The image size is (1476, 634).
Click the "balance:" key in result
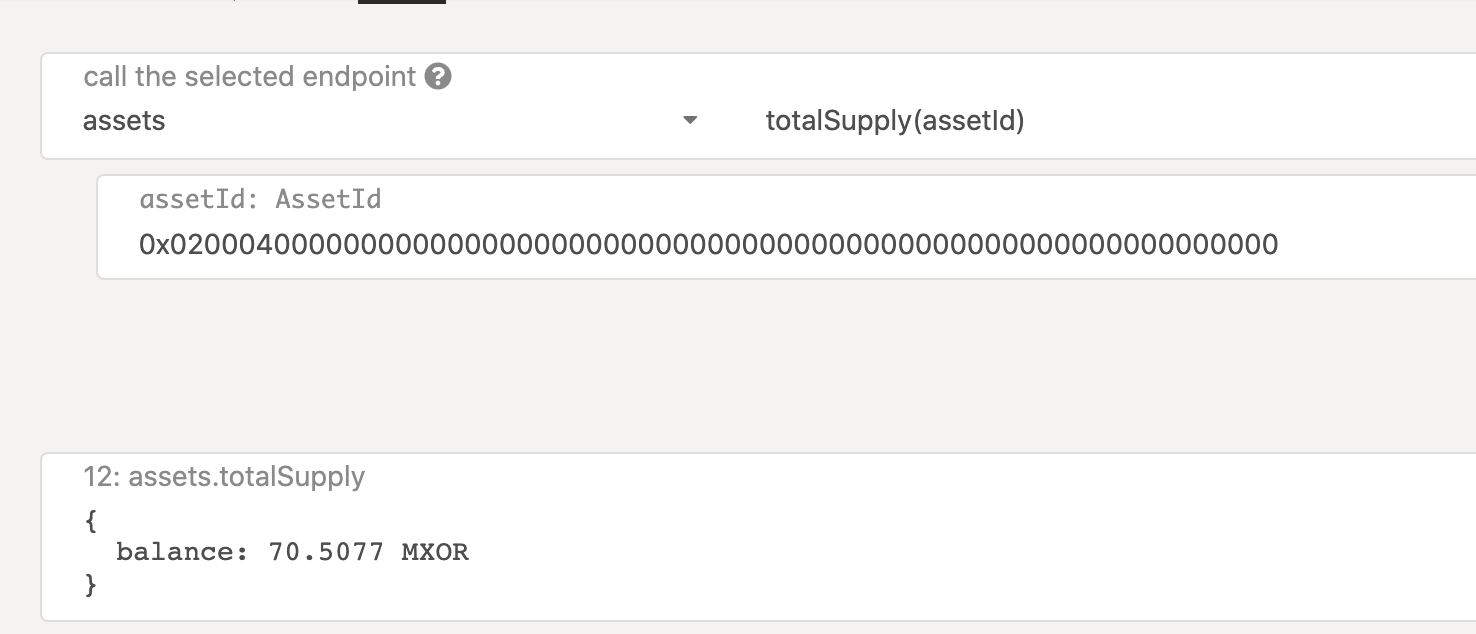coord(182,551)
